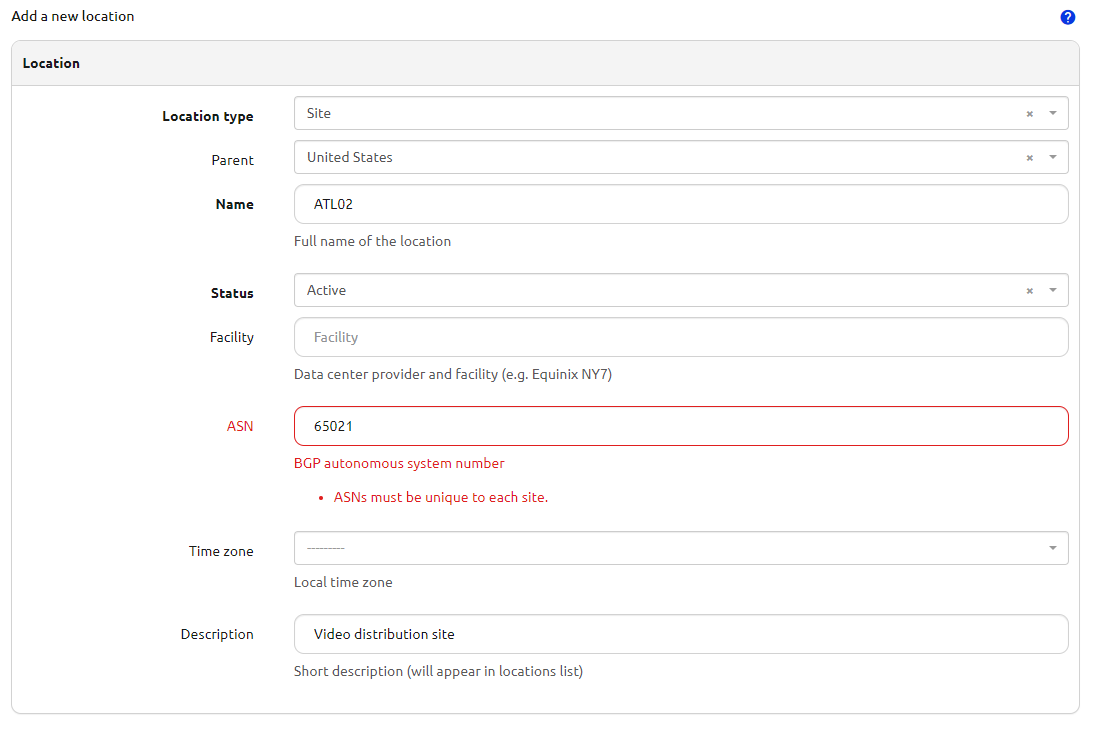The height and width of the screenshot is (729, 1096).
Task: Clear the Status selection 'Active'
Action: pyautogui.click(x=1029, y=291)
